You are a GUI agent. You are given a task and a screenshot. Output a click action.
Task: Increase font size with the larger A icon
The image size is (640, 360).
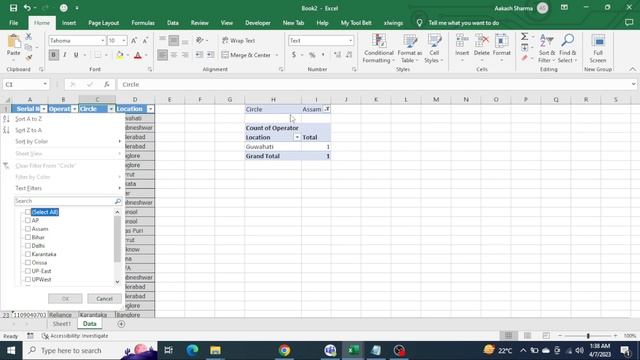134,40
